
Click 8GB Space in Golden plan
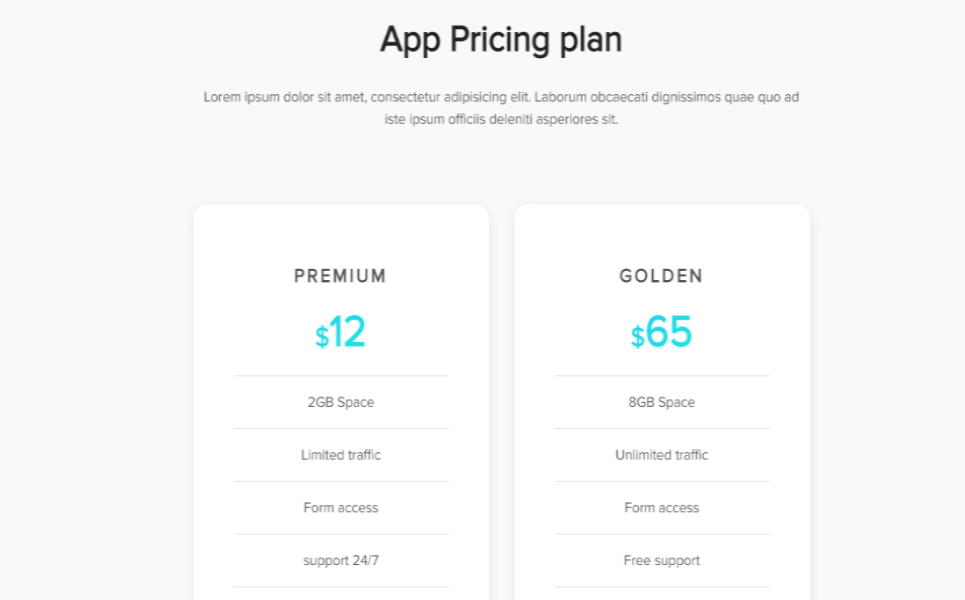point(661,402)
